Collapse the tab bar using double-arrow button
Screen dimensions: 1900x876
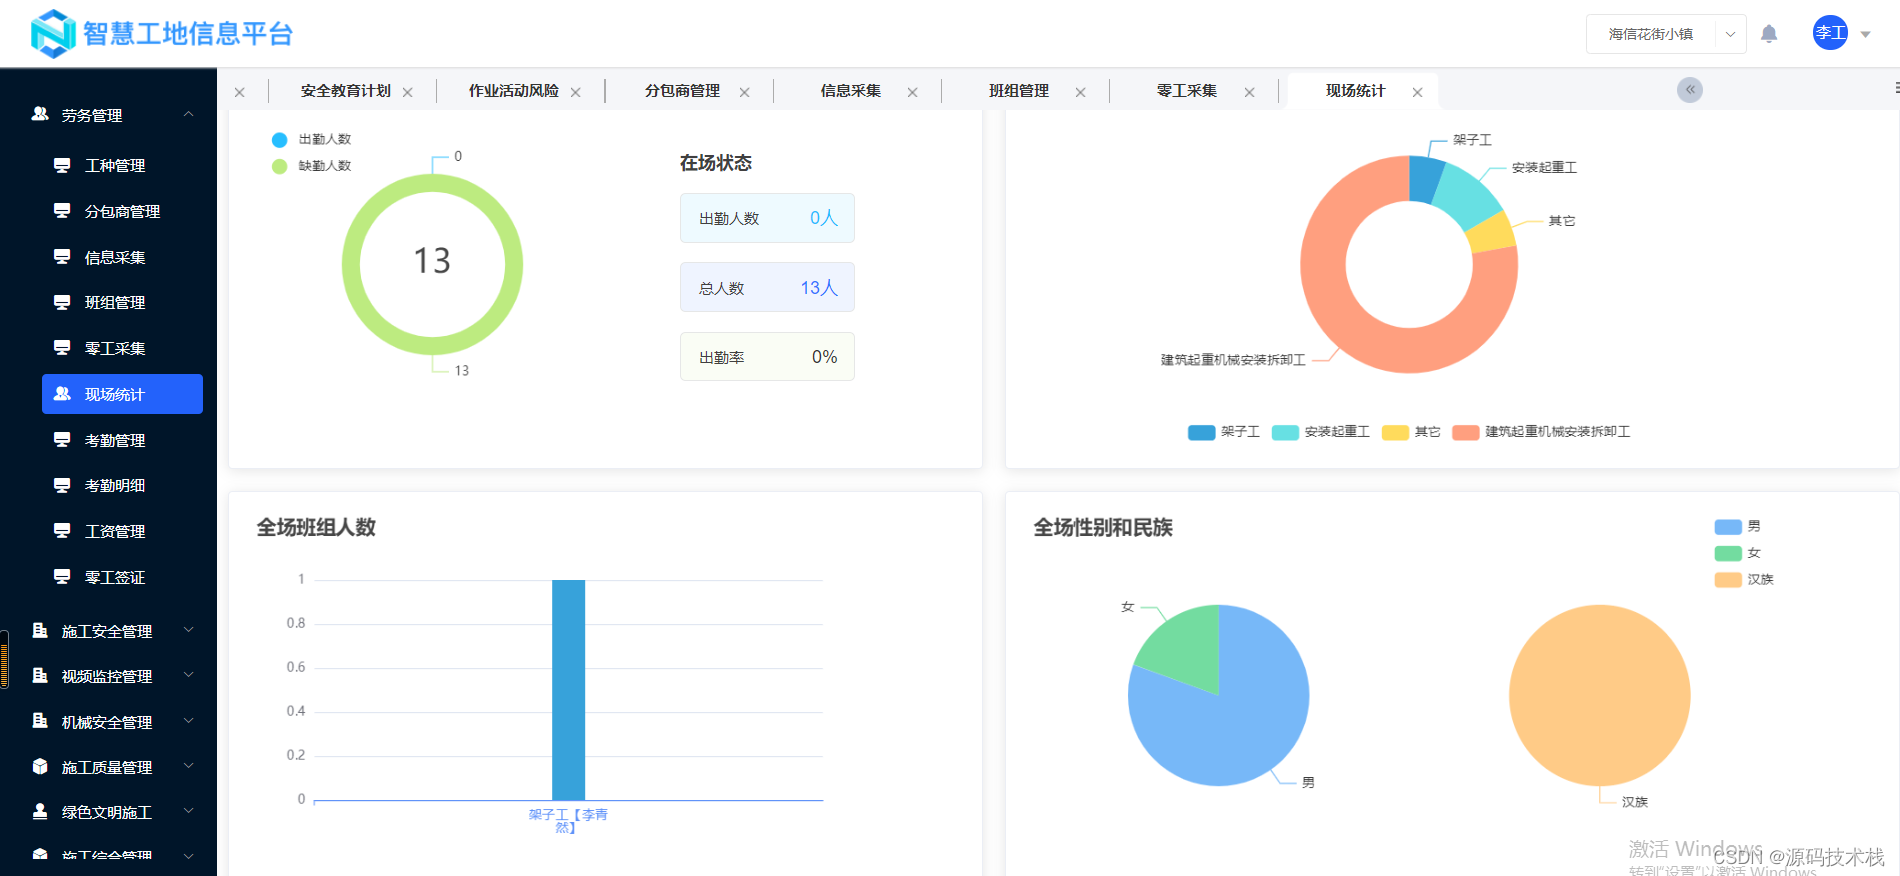click(x=1690, y=90)
